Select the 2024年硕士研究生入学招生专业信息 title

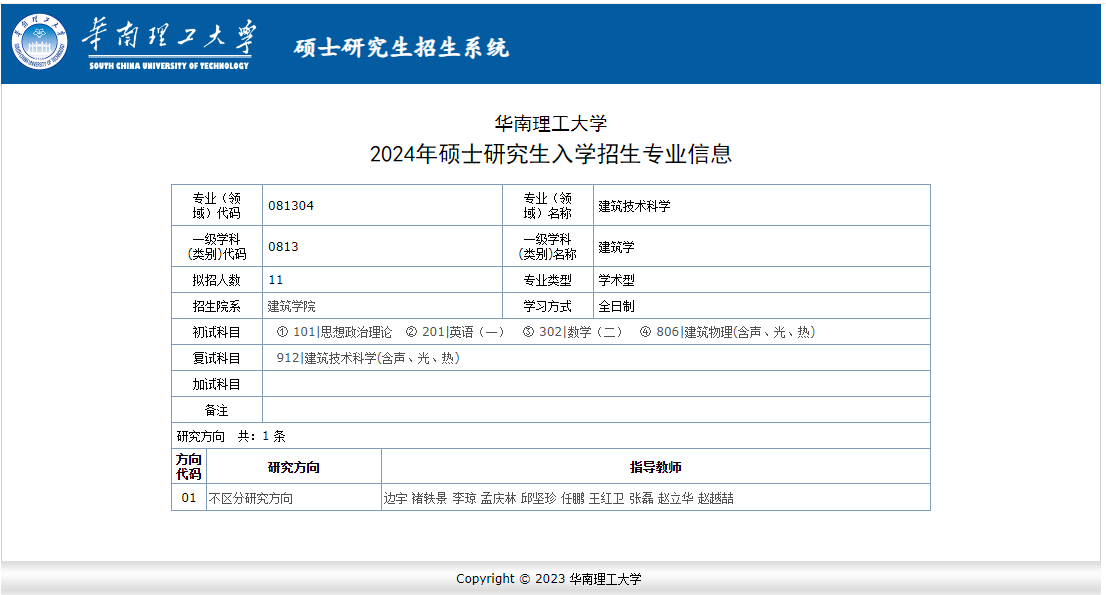[x=550, y=154]
